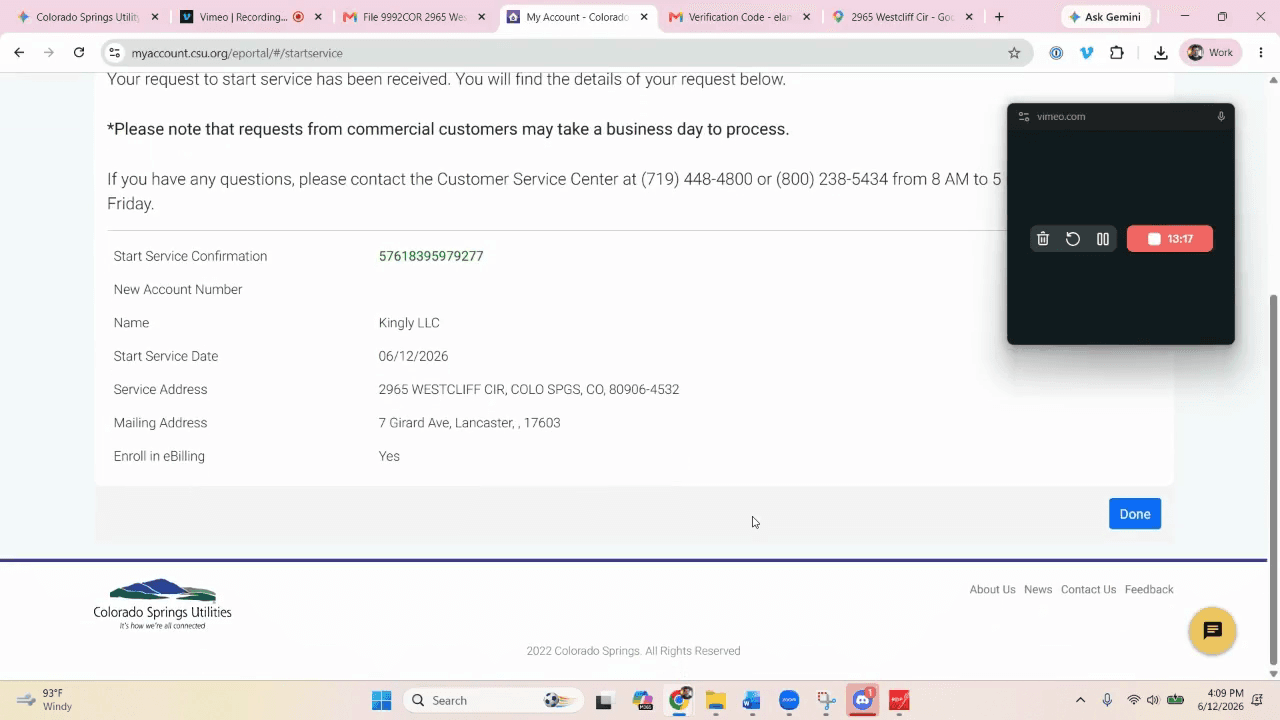Switch to the 2965 Westcliff Cir Google Maps tab
The height and width of the screenshot is (720, 1280).
[x=902, y=17]
